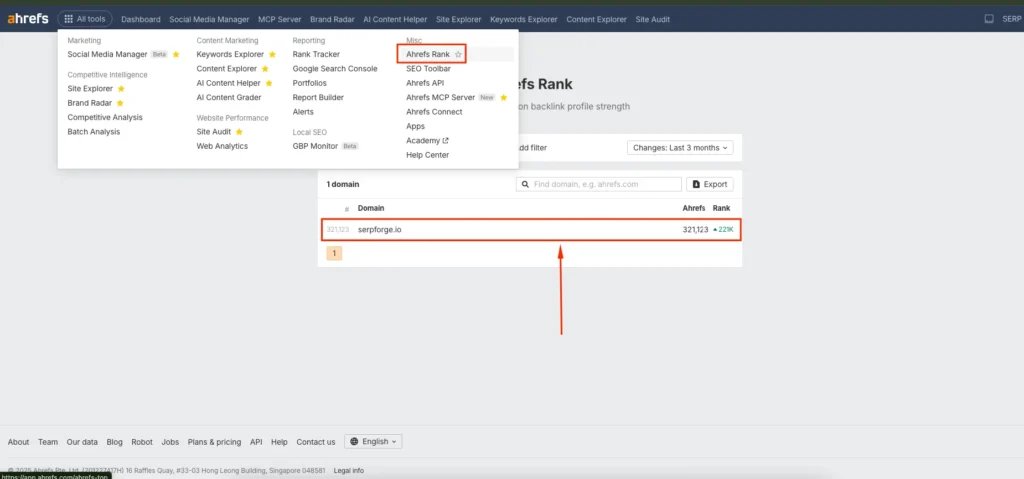Viewport: 1024px width, 479px height.
Task: Open Site Audit in top navigation
Action: point(652,19)
